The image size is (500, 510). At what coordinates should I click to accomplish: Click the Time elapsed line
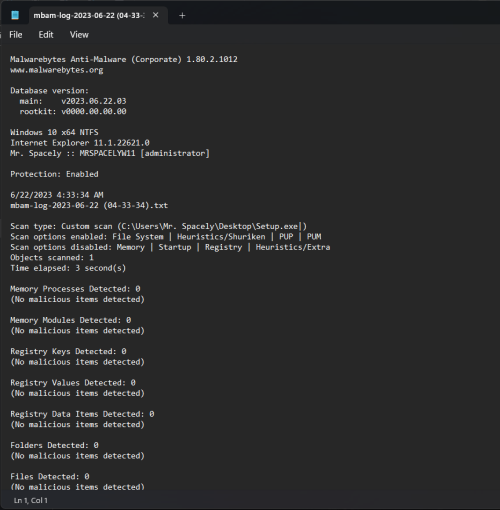[x=68, y=268]
